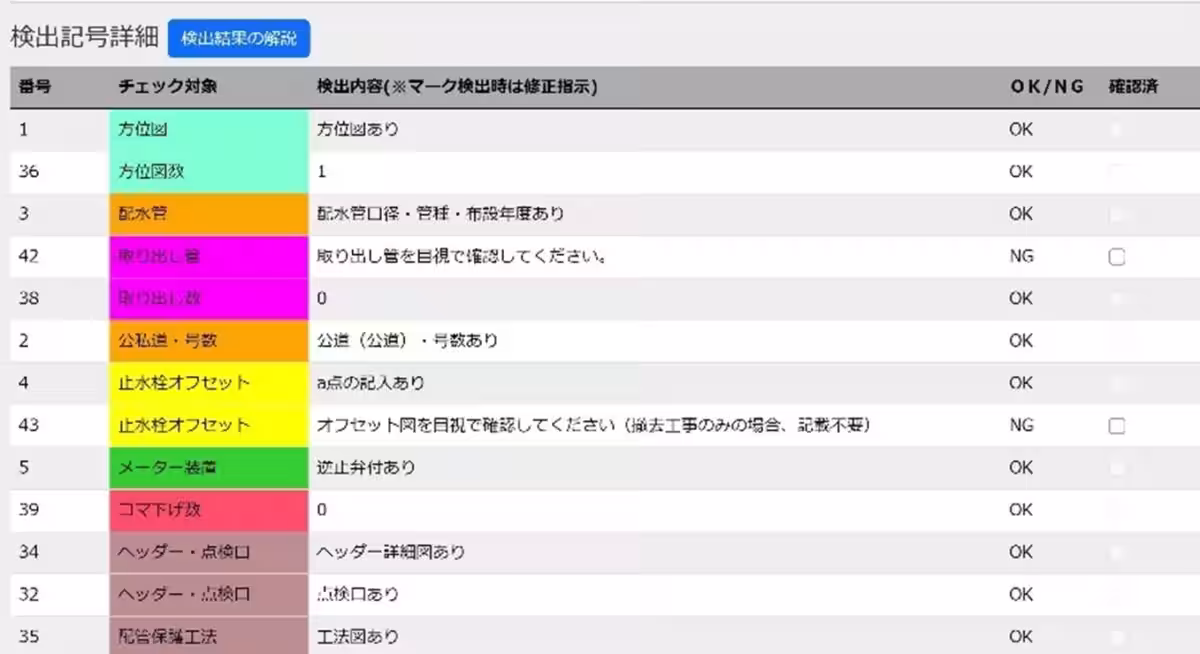The height and width of the screenshot is (654, 1200).
Task: Check the 確認済 checkbox on row 43
Action: tap(1116, 424)
